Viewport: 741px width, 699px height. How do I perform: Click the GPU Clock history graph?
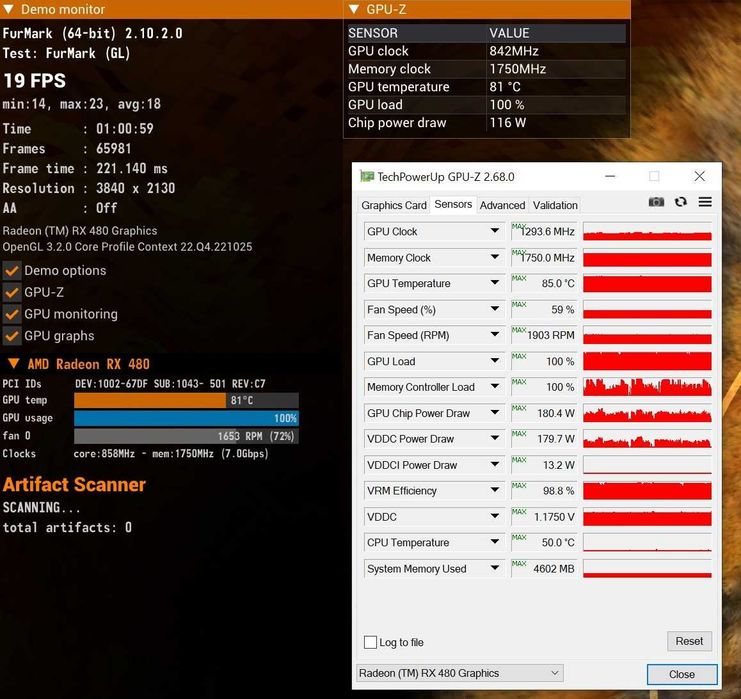click(x=647, y=232)
